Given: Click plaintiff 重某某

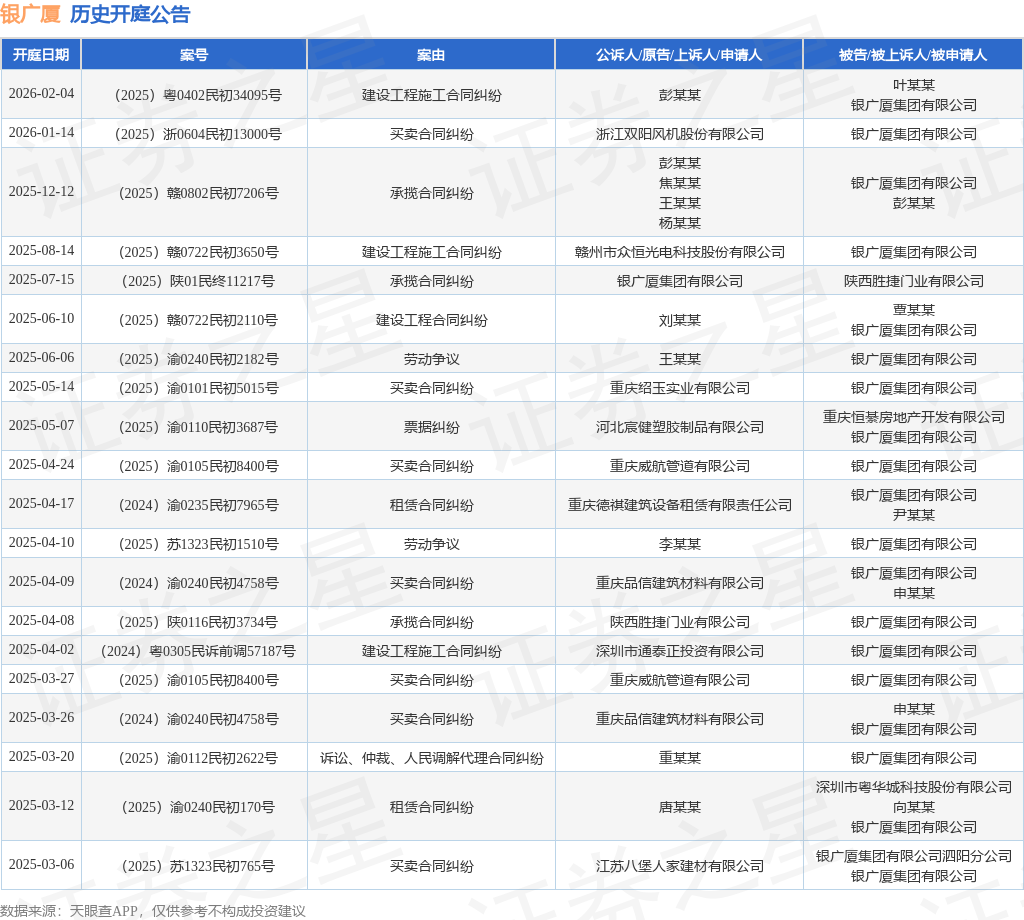Looking at the screenshot, I should point(679,759).
